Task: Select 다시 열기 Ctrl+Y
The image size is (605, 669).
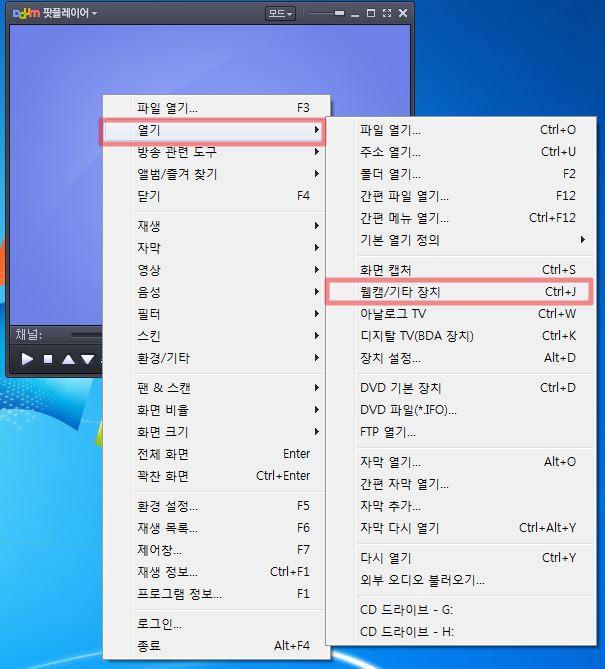Action: click(x=461, y=558)
